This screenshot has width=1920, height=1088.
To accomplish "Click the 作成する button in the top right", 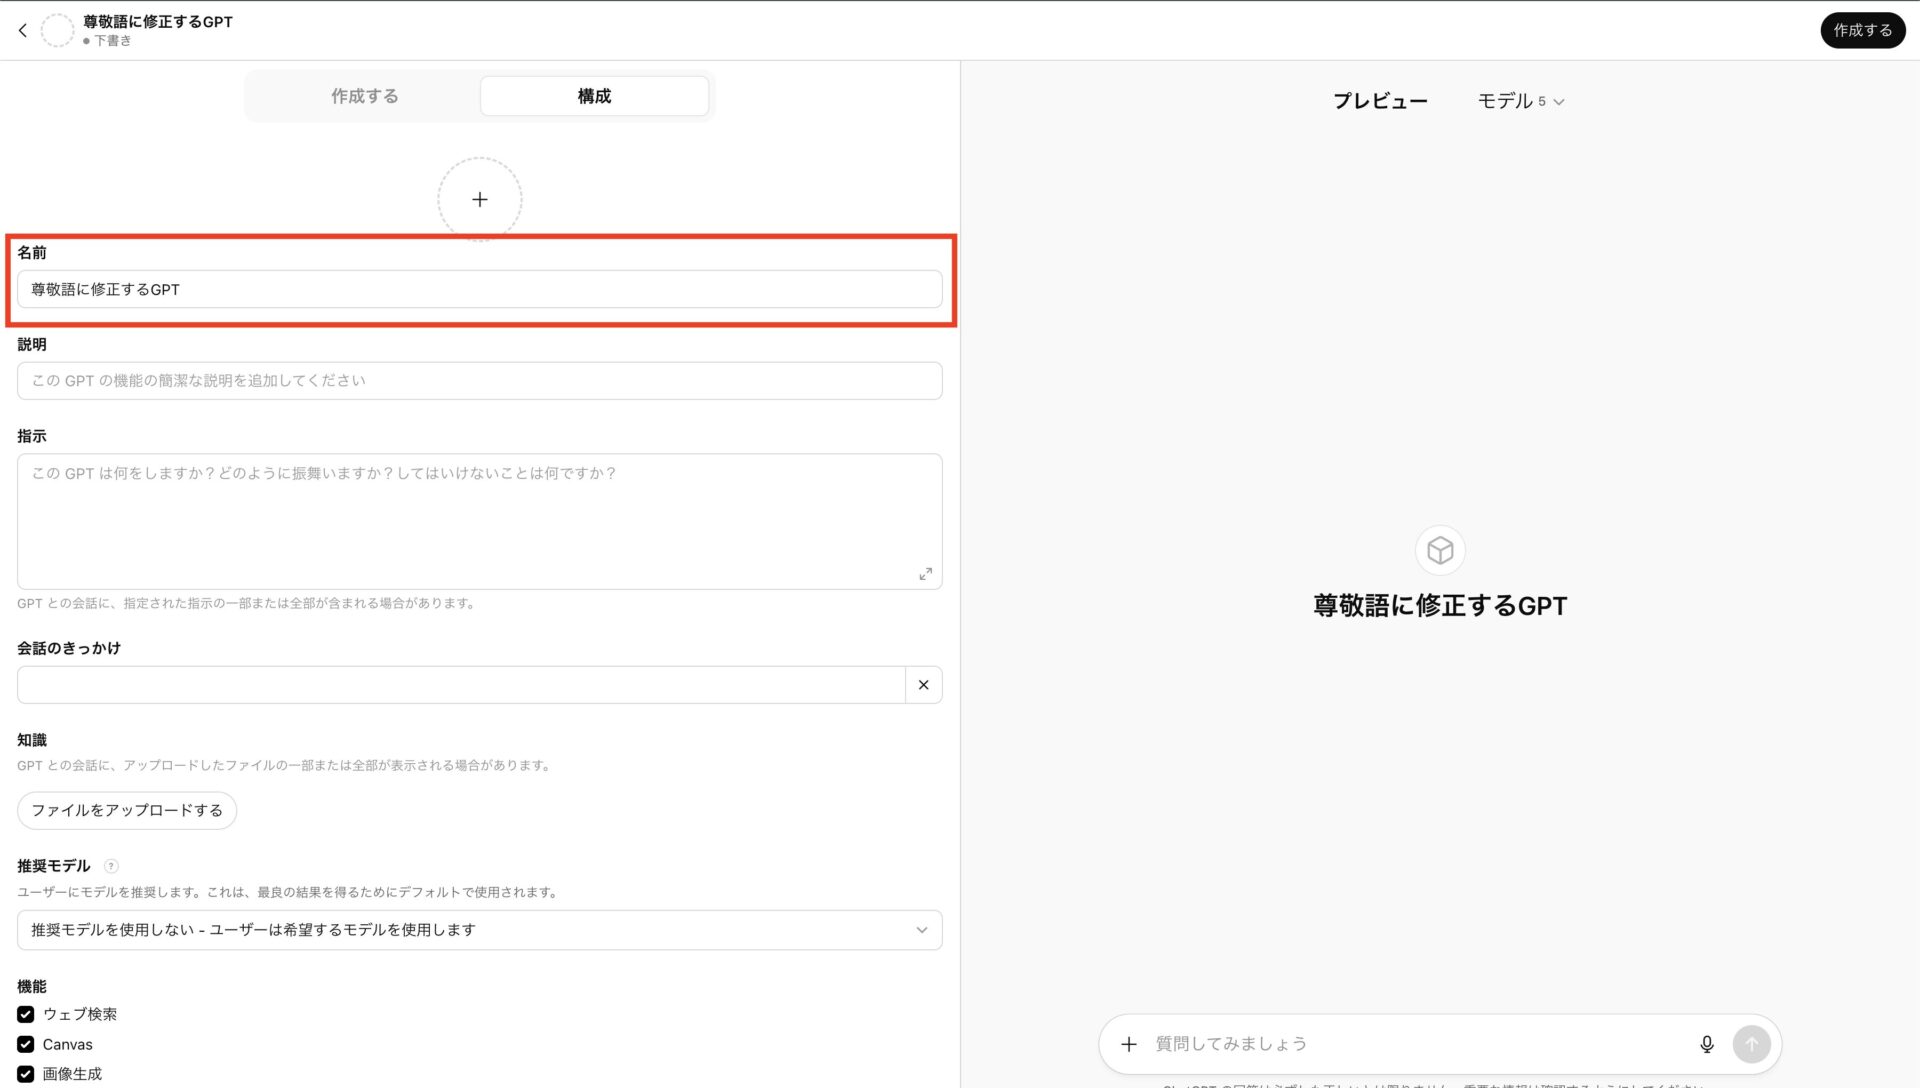I will (x=1862, y=30).
